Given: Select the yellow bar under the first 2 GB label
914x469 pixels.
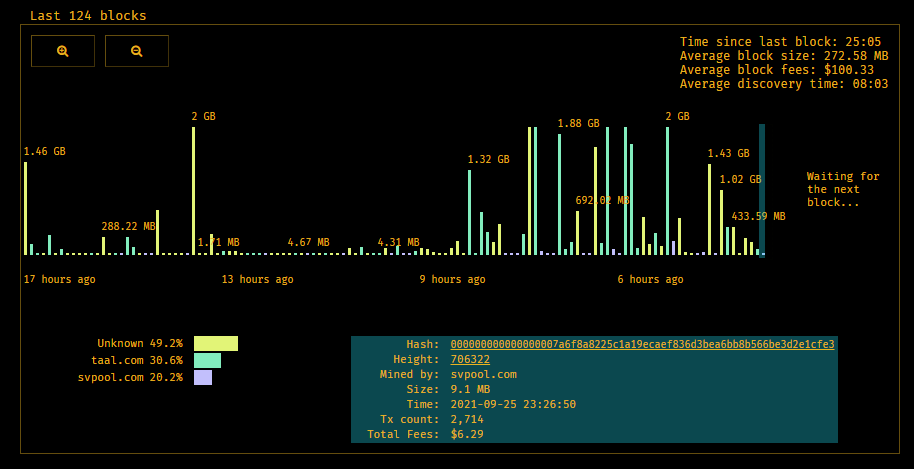Looking at the screenshot, I should [x=194, y=191].
